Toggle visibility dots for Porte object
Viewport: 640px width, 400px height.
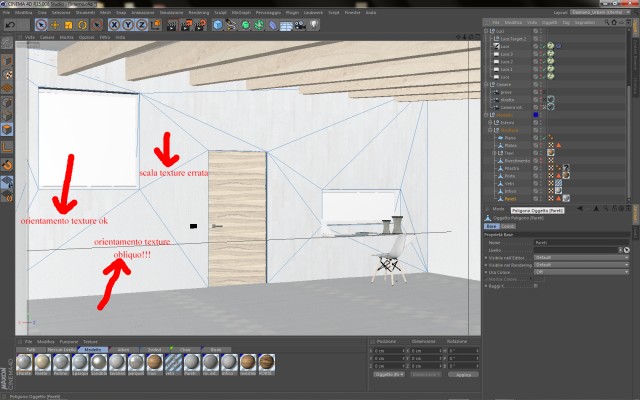click(541, 176)
